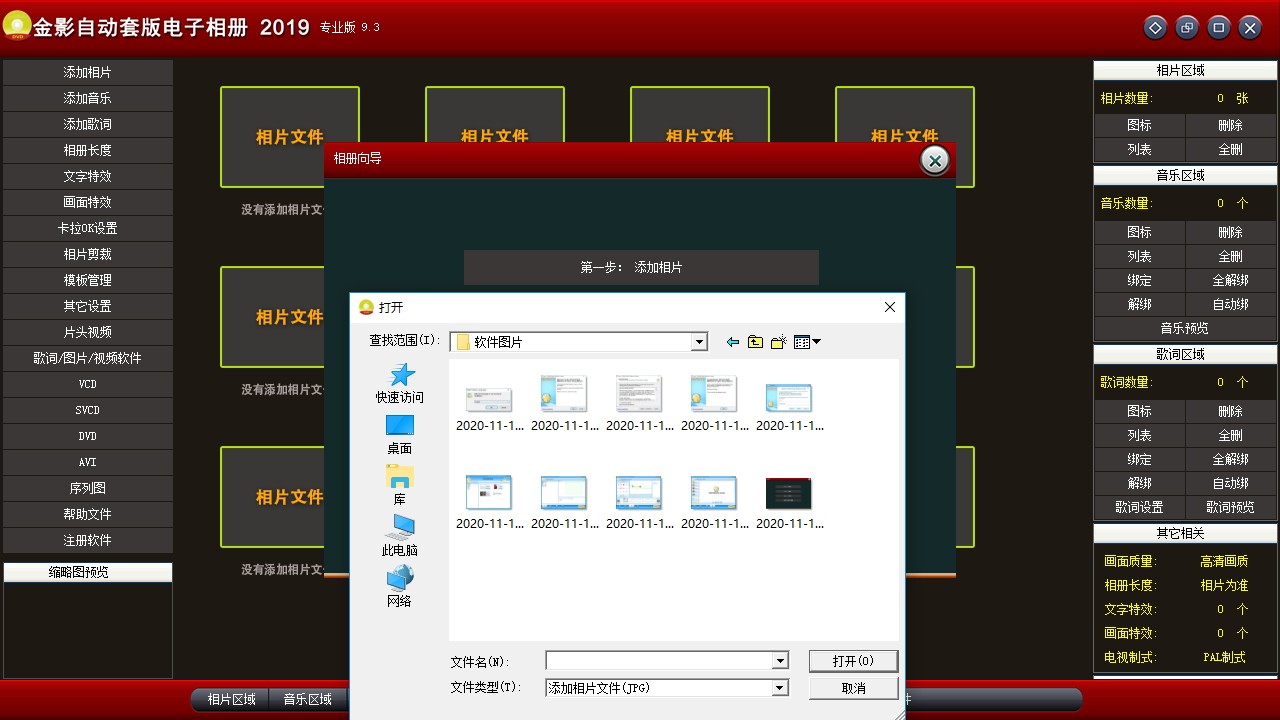
Task: Open 添加音乐 in the left menu
Action: [88, 98]
